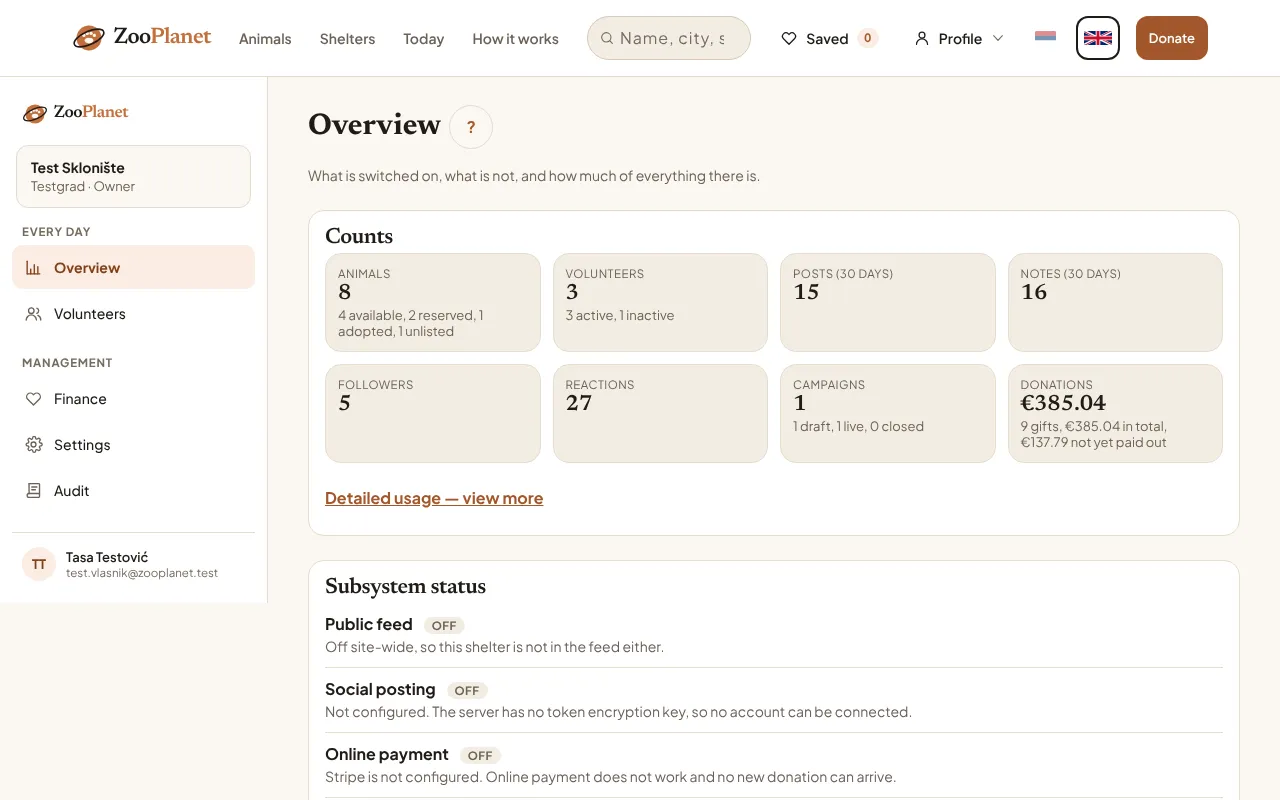Click the Counts heading
This screenshot has height=800, width=1280.
point(359,236)
